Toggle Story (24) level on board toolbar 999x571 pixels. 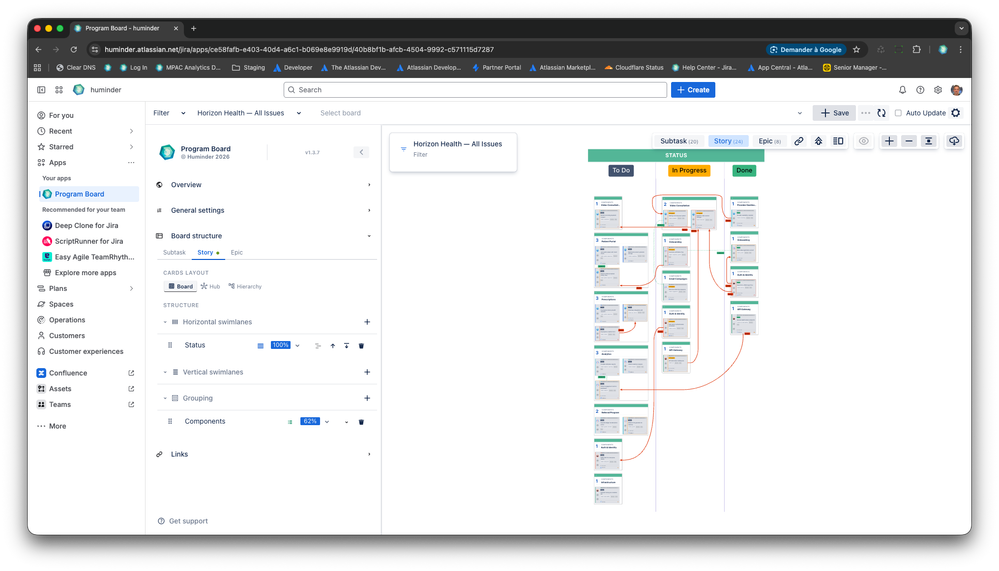click(x=728, y=141)
